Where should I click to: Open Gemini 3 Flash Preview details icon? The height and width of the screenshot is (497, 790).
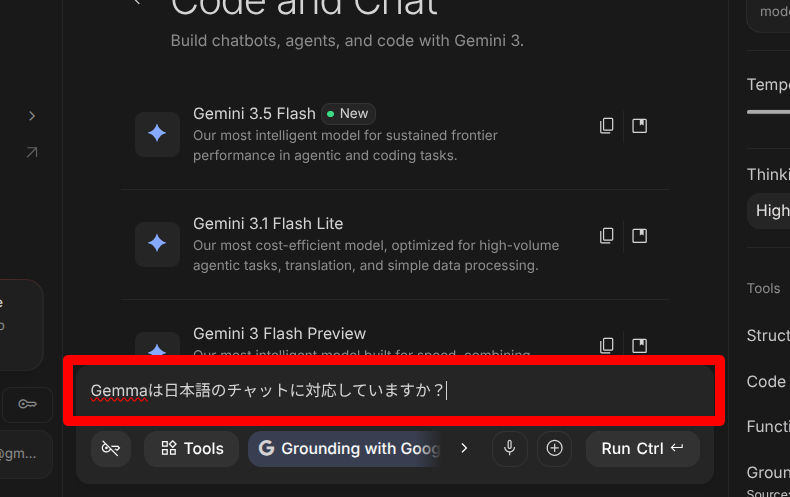(639, 345)
